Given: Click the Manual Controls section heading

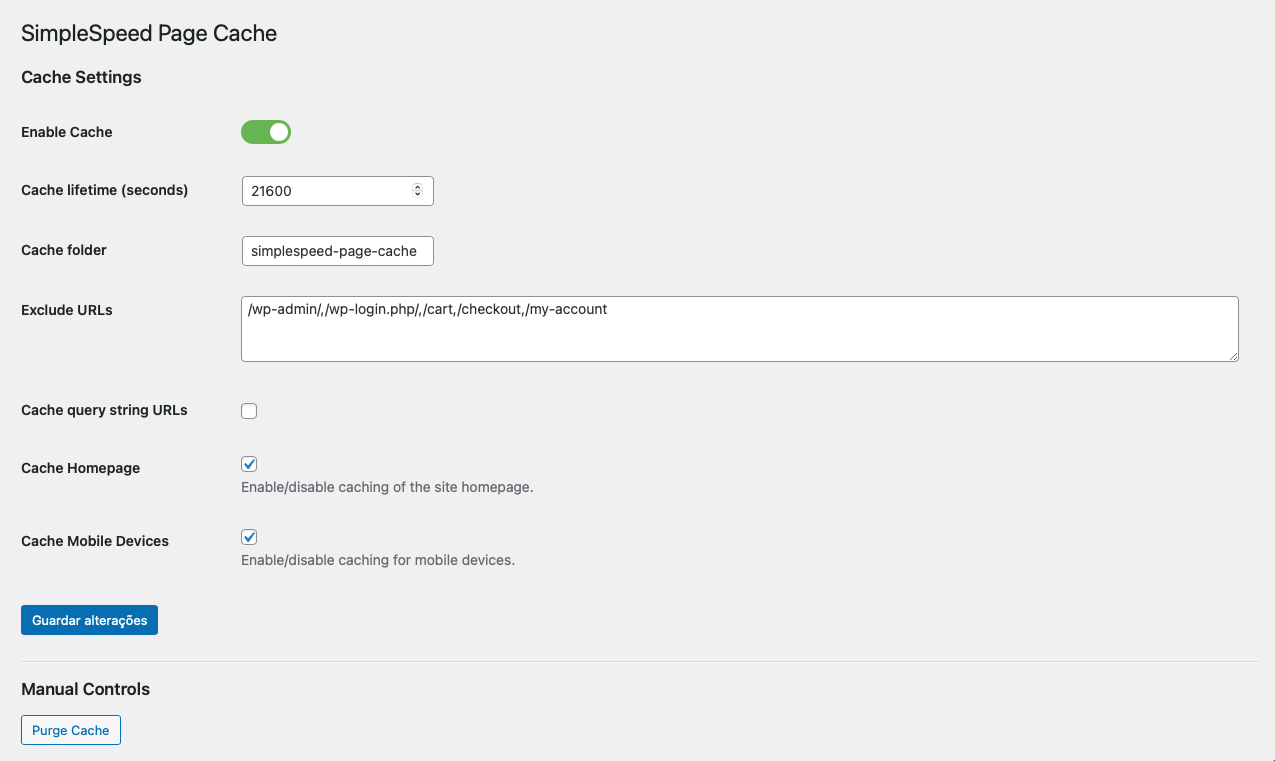Looking at the screenshot, I should click(85, 689).
